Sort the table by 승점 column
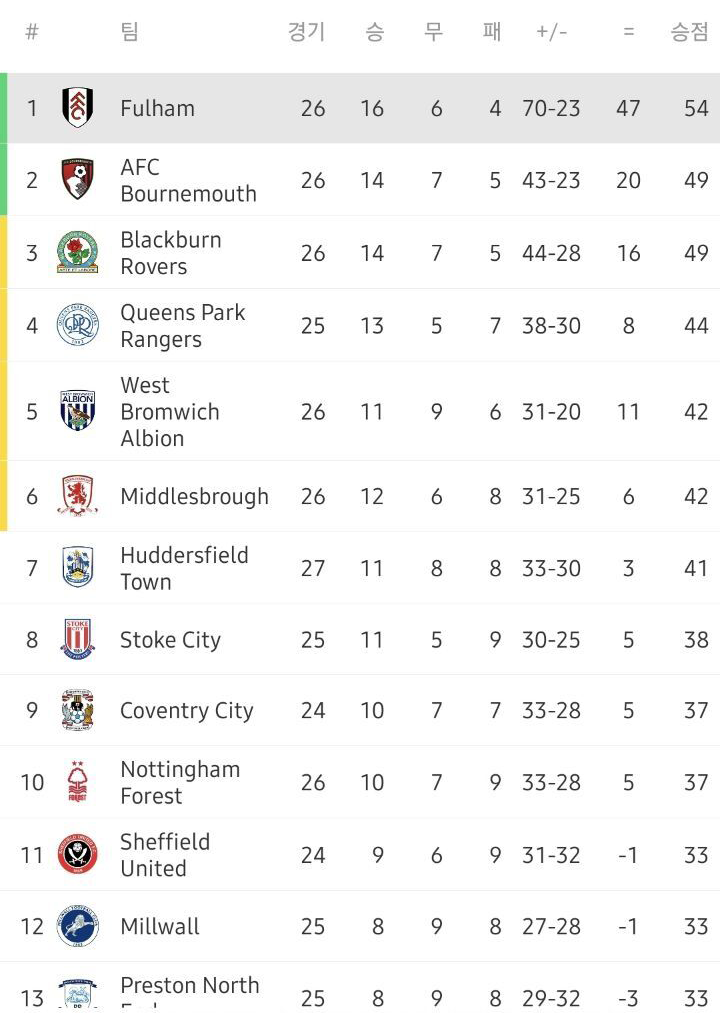This screenshot has width=720, height=1013. click(x=689, y=32)
